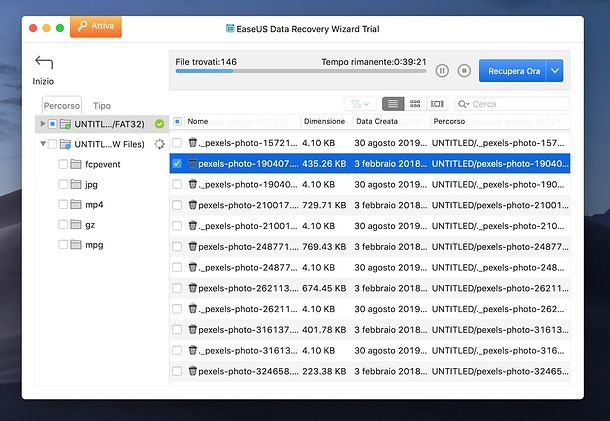
Task: Click the Inizio back arrow icon
Action: pos(44,62)
